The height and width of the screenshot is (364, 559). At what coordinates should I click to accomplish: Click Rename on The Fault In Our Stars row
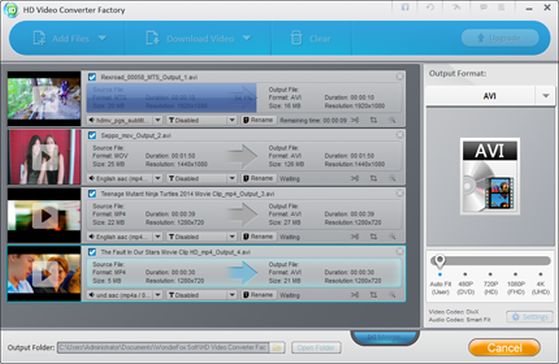pyautogui.click(x=258, y=295)
